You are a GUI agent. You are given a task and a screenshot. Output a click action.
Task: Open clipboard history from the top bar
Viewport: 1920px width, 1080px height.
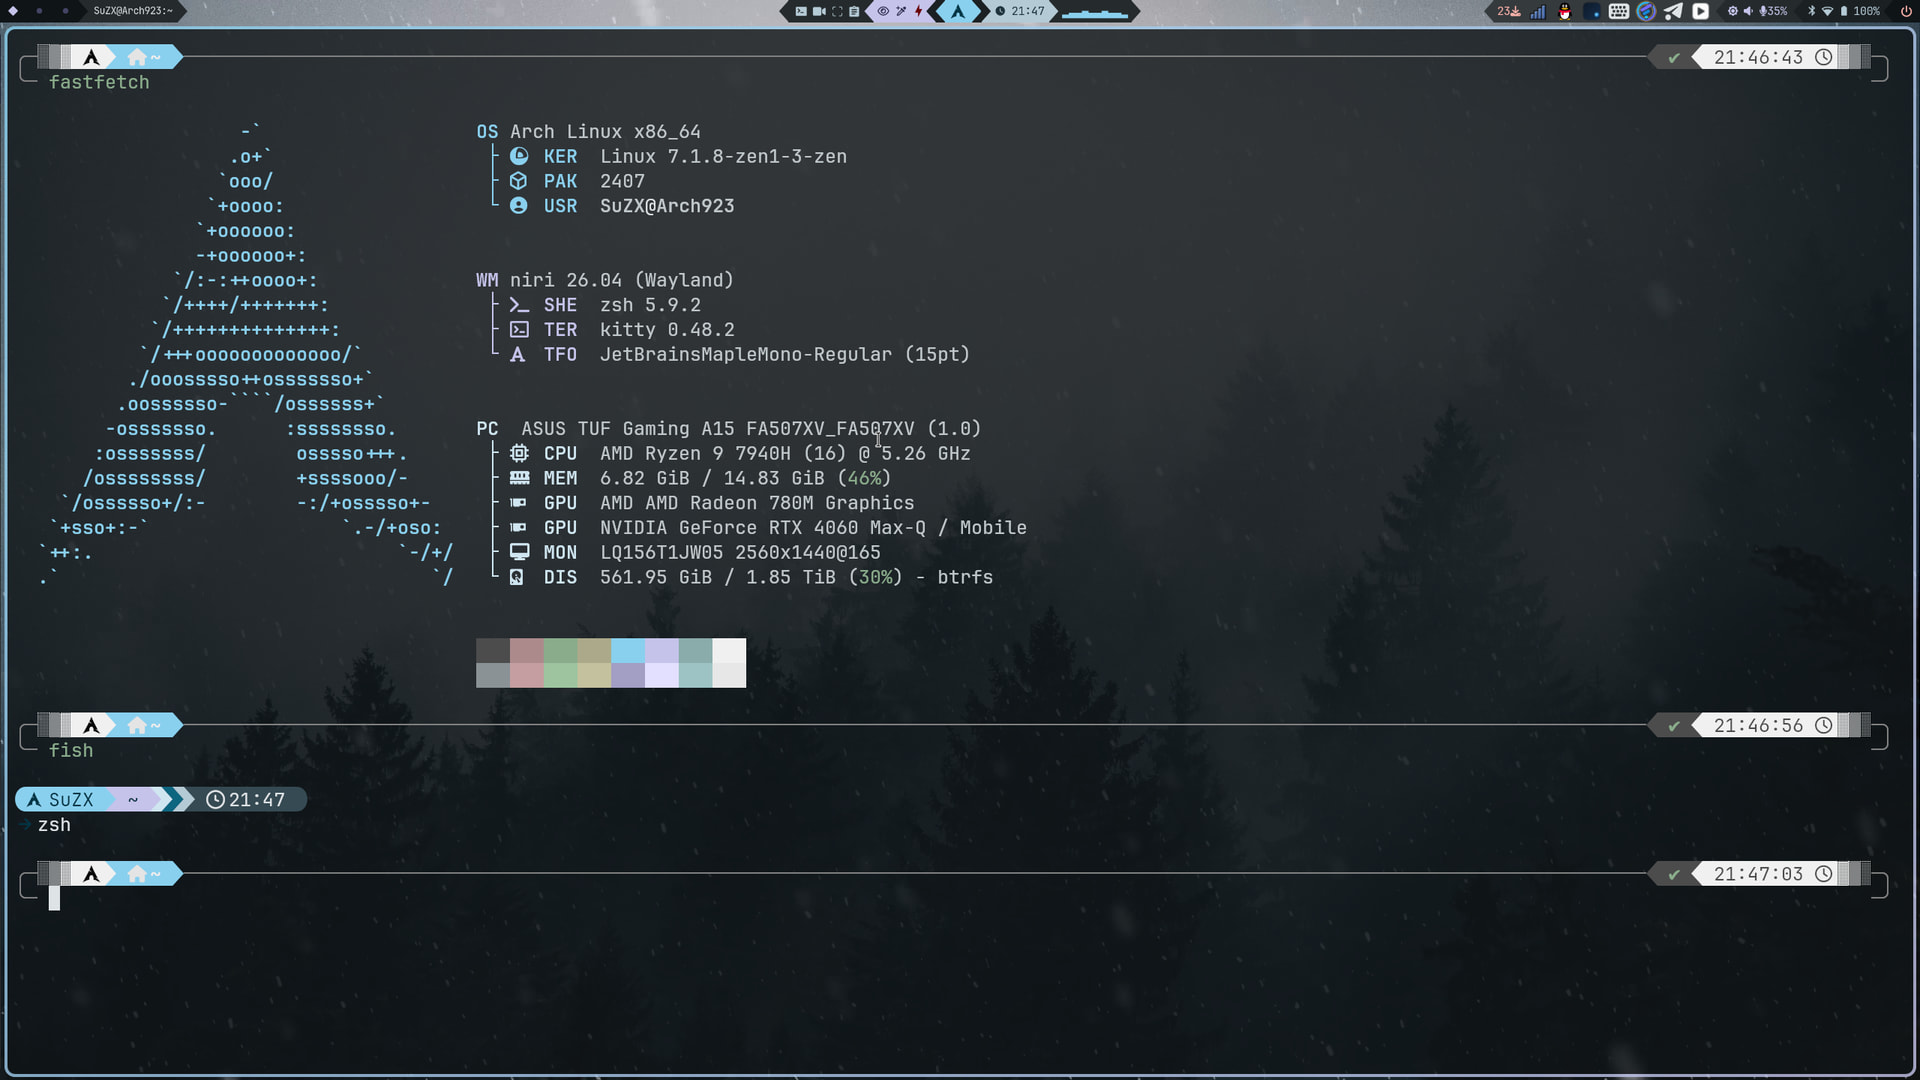click(x=854, y=11)
